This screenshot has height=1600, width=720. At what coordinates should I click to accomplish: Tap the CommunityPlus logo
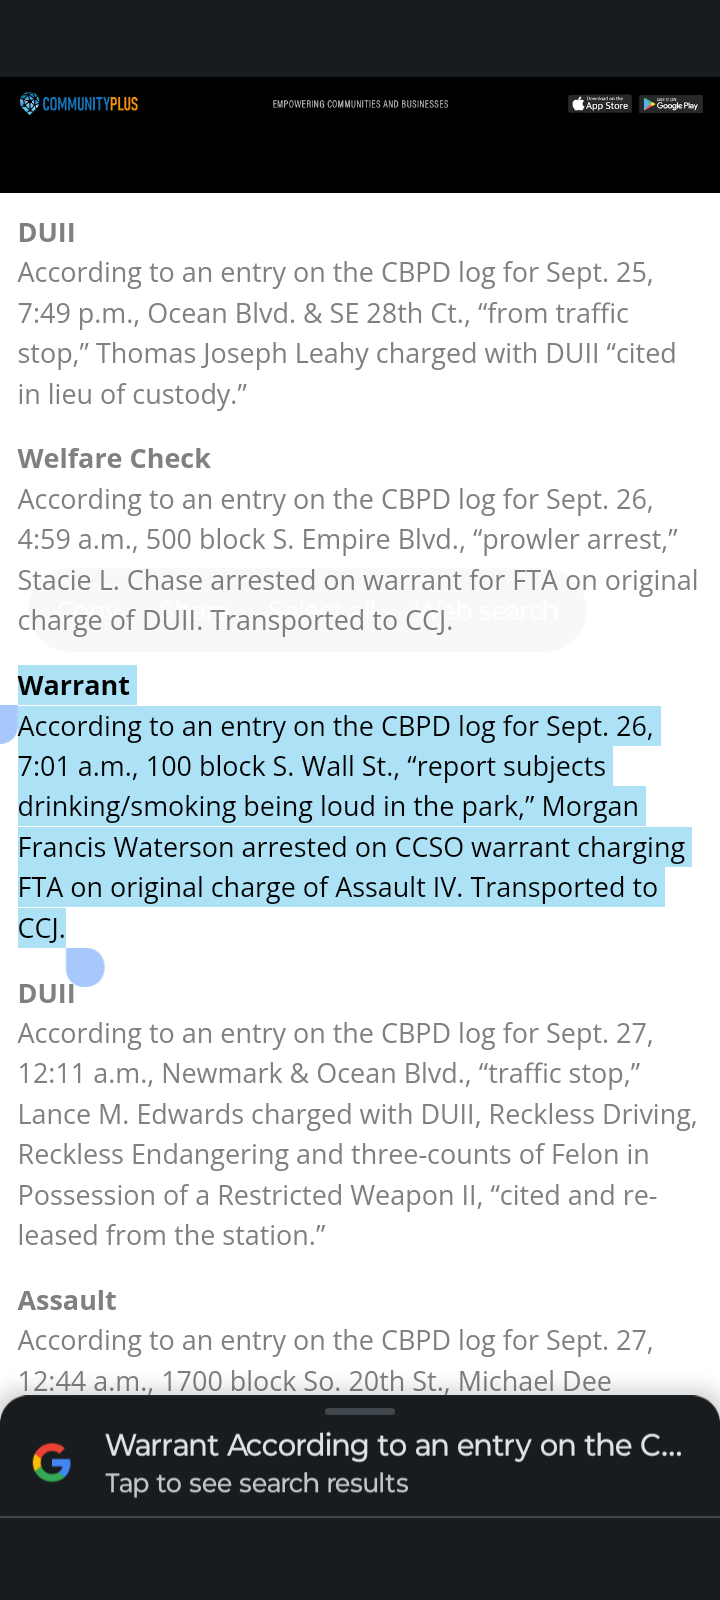[79, 103]
